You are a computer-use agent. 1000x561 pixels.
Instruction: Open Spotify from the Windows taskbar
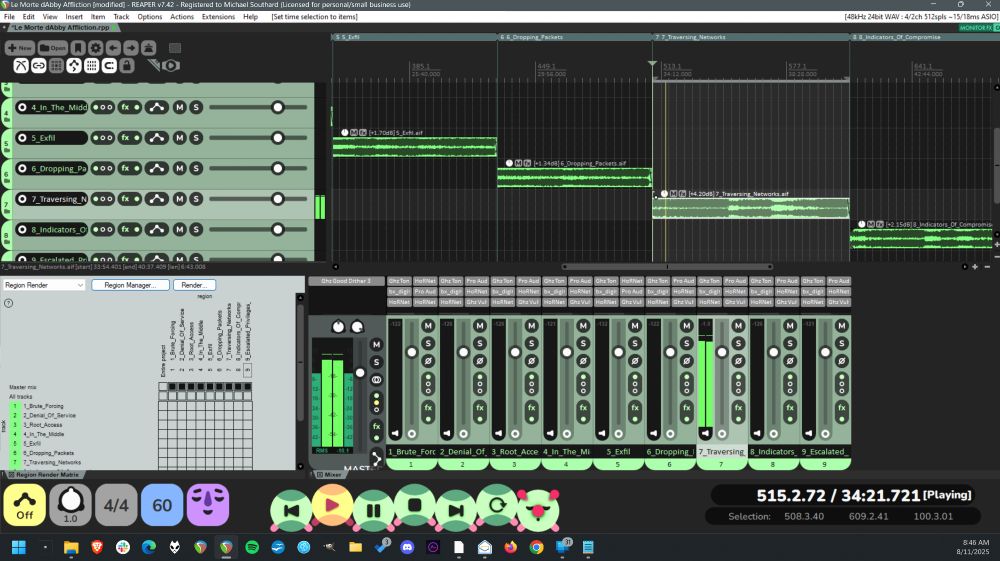coord(252,547)
